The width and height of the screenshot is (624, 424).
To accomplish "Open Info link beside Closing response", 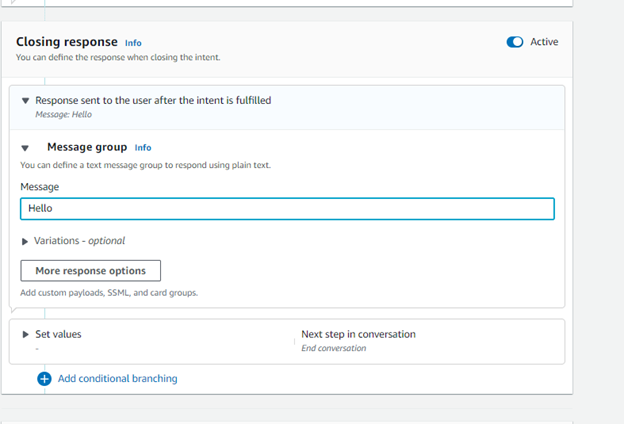I will 133,43.
